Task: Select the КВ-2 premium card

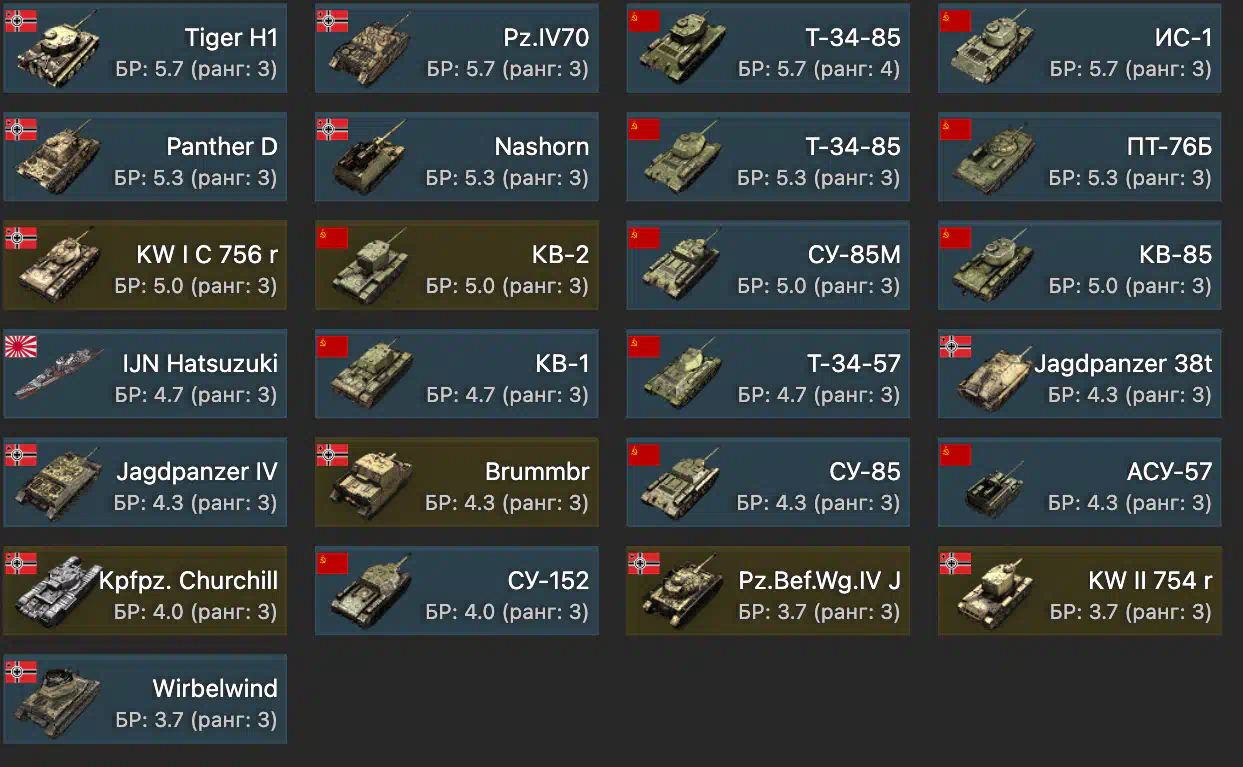Action: click(x=457, y=265)
